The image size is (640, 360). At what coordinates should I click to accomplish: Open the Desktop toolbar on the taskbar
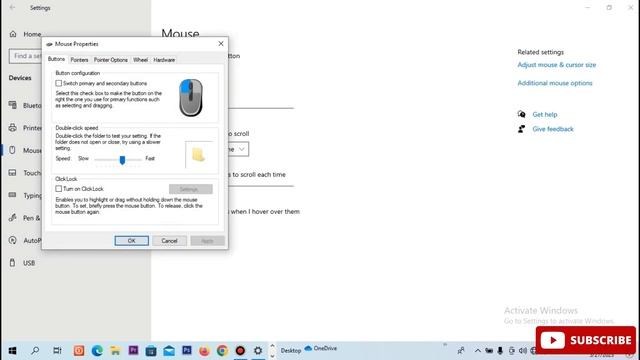click(291, 351)
